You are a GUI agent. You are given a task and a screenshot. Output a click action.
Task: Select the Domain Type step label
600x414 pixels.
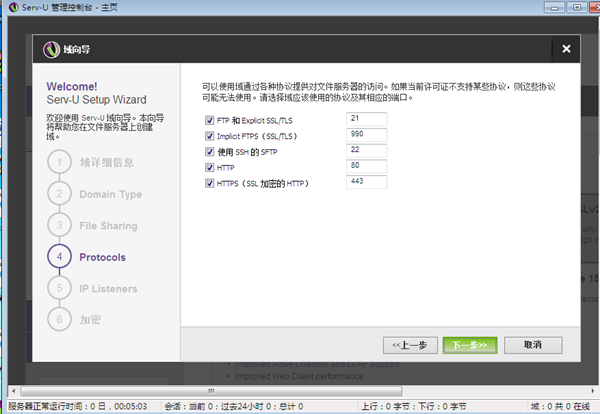111,194
